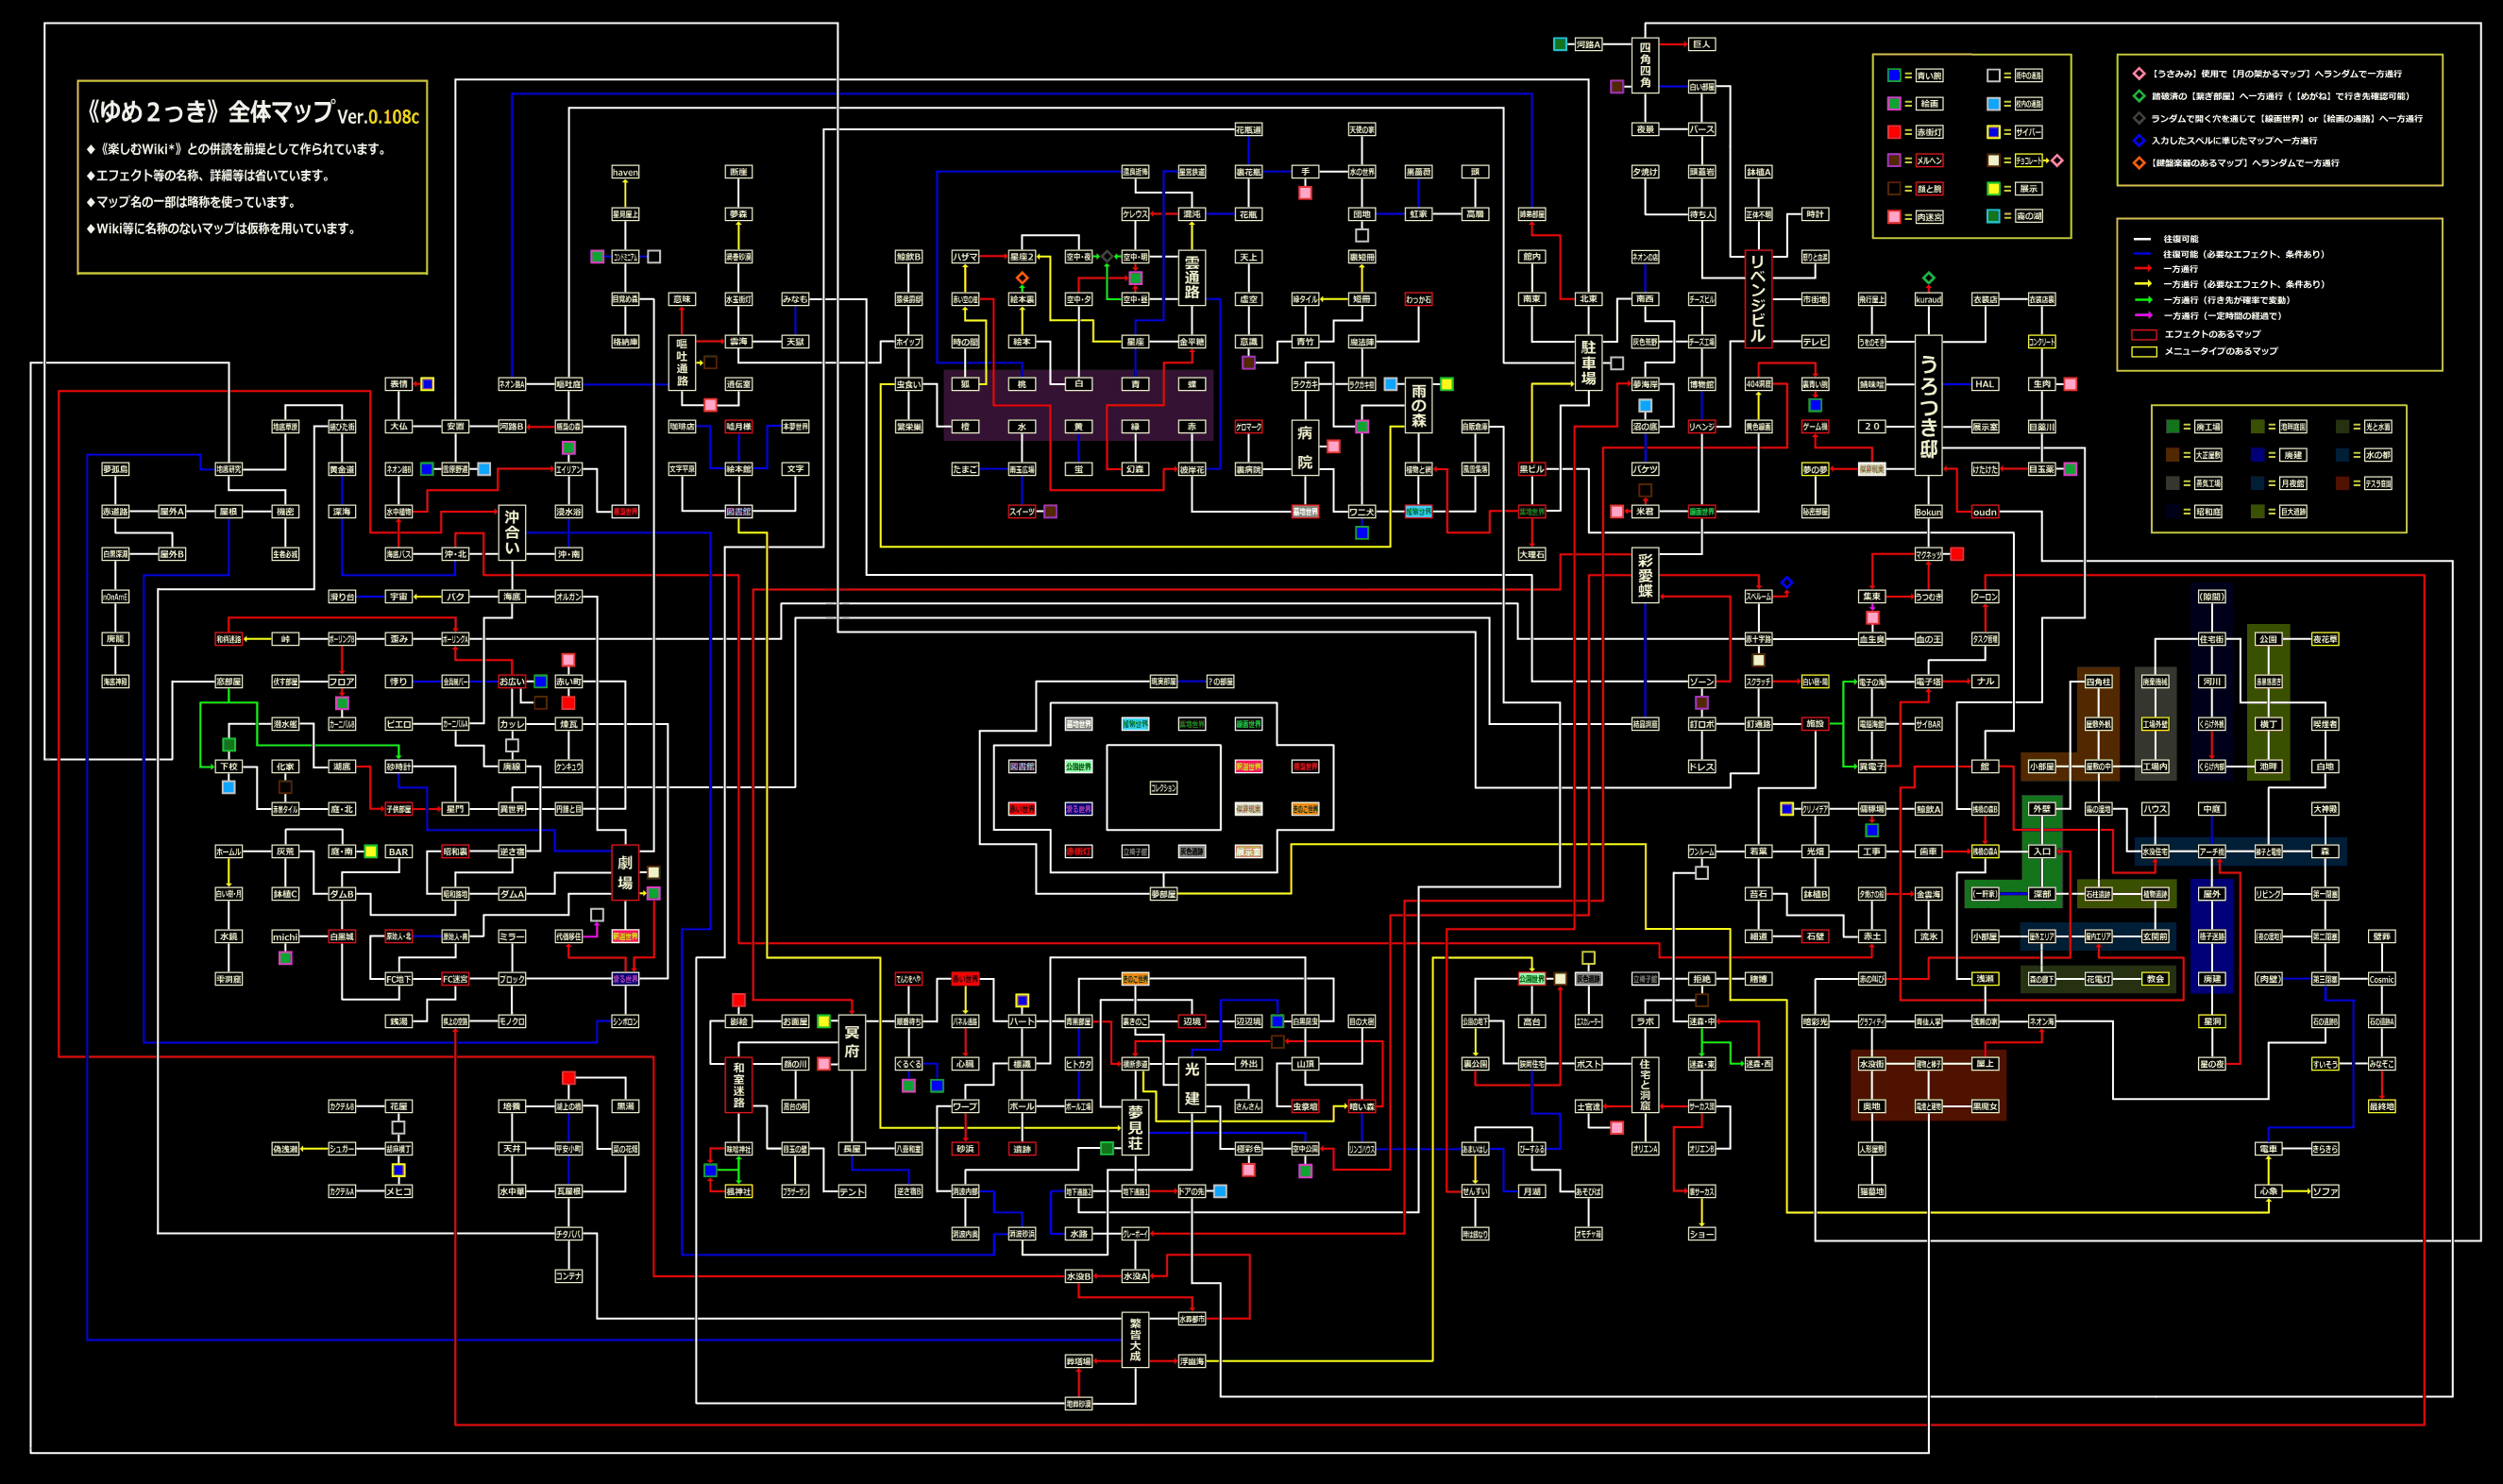The height and width of the screenshot is (1484, 2503).
Task: Click the Cosmic map node
Action: [2381, 979]
